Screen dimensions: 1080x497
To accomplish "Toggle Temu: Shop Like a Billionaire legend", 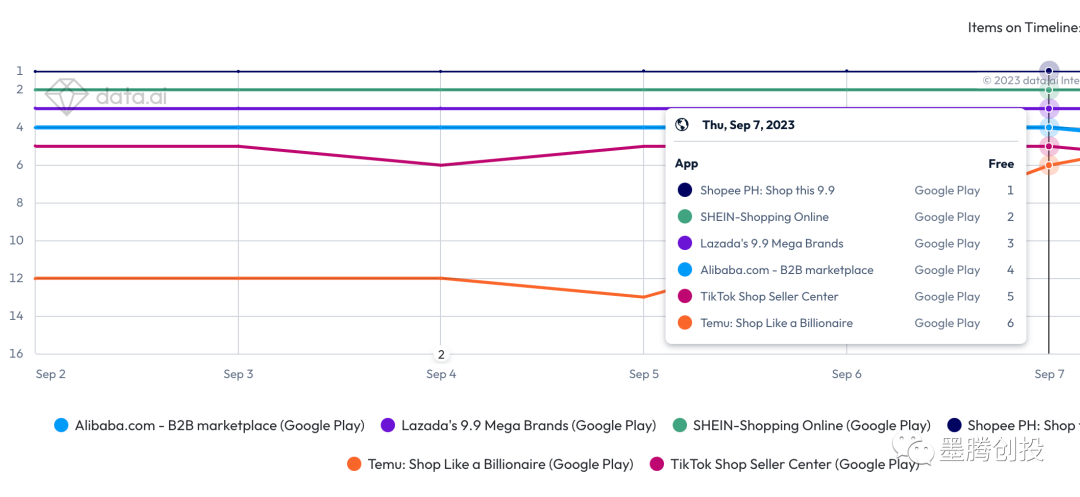I will coord(490,464).
